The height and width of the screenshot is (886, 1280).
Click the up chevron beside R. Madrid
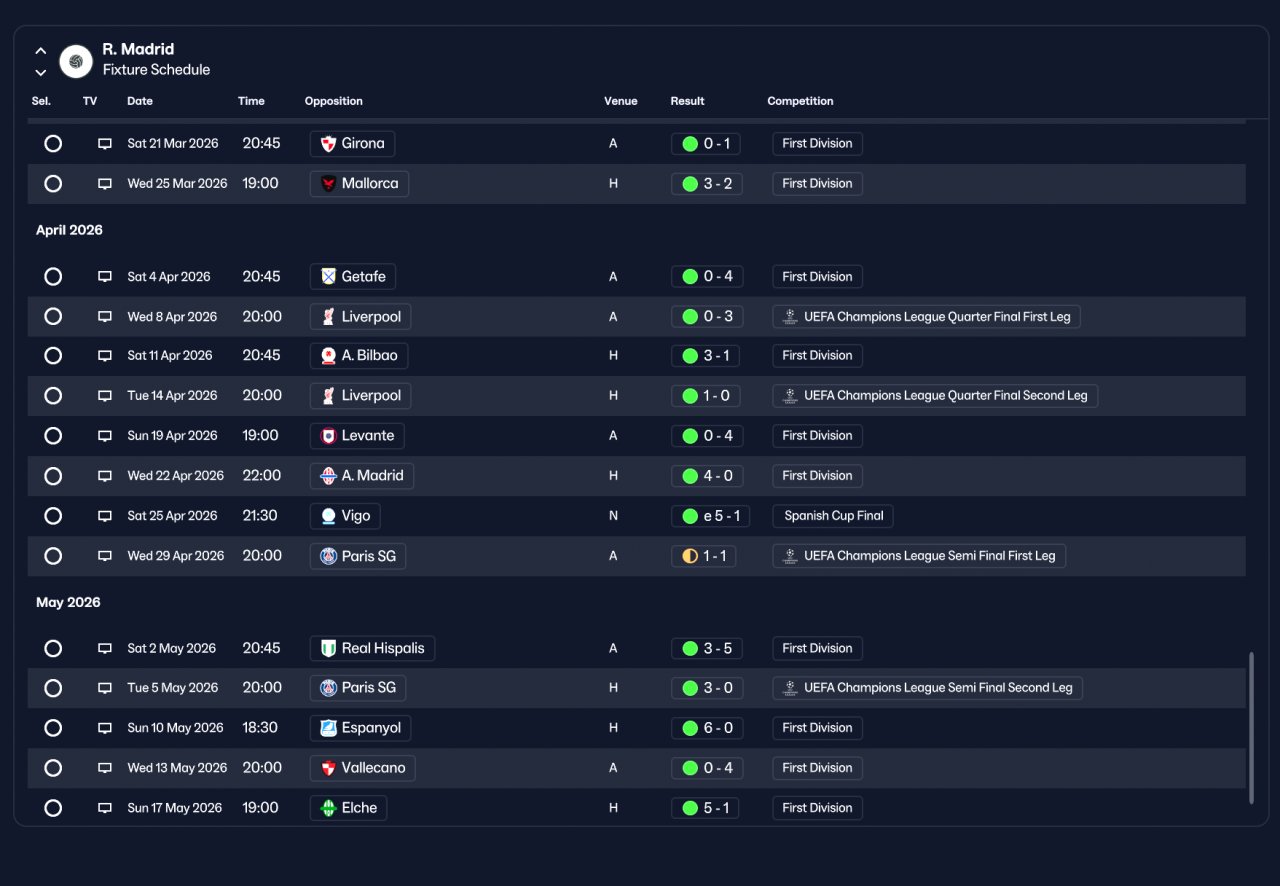[x=41, y=51]
